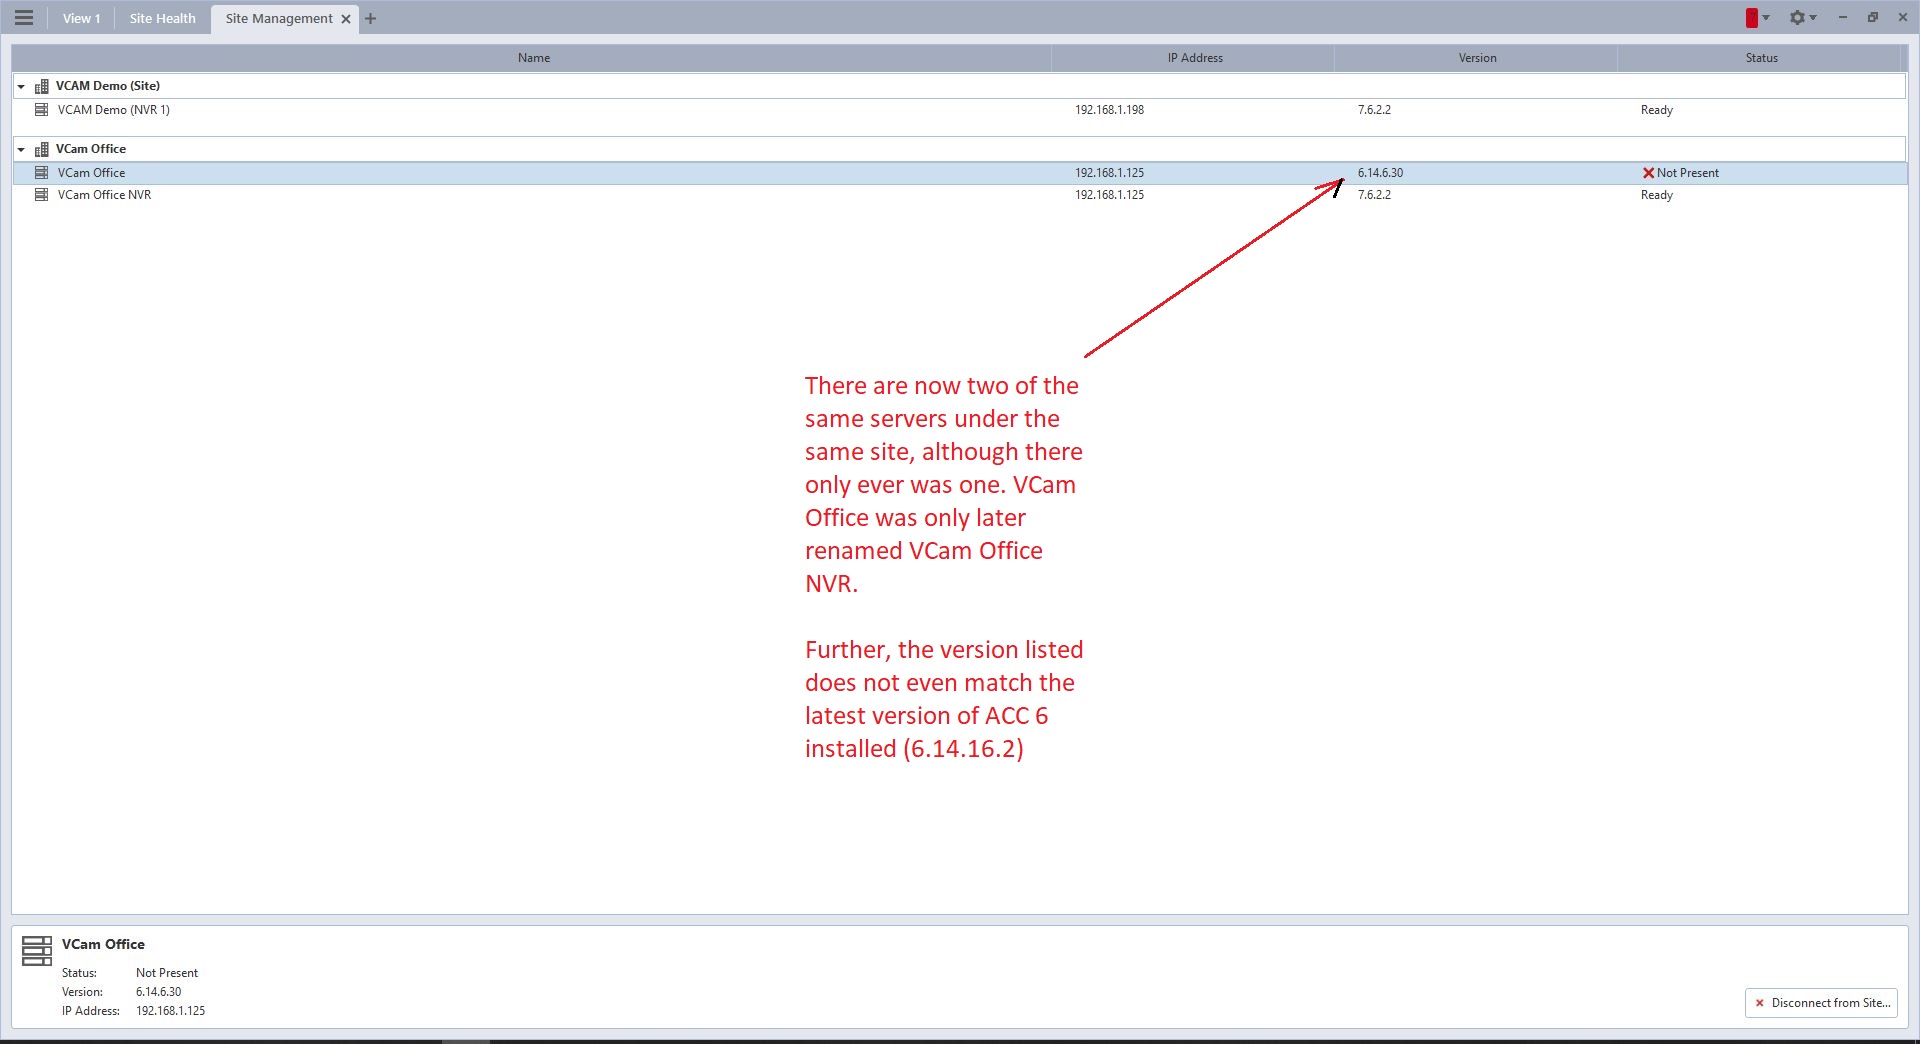Switch to the View 1 tab
The image size is (1920, 1044).
81,18
